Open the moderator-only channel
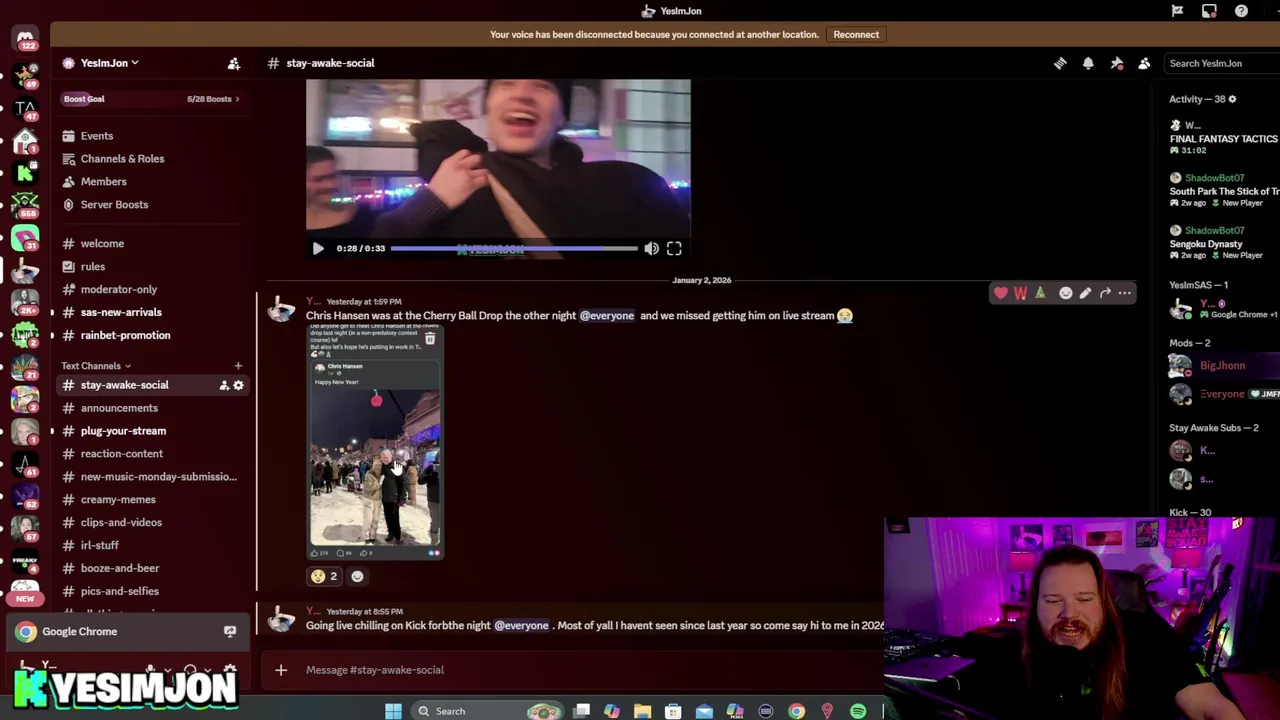This screenshot has width=1280, height=720. pos(118,290)
